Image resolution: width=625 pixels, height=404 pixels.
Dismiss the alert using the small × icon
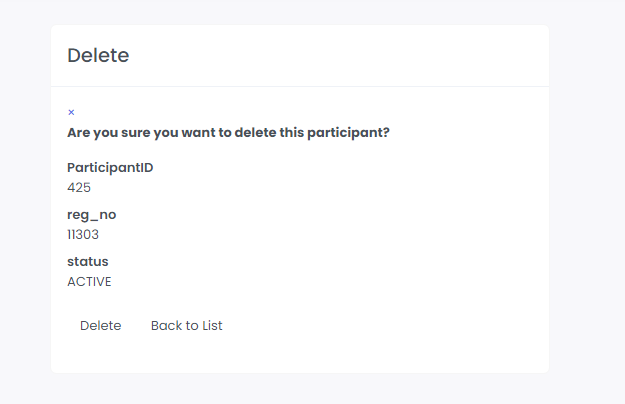pyautogui.click(x=71, y=113)
